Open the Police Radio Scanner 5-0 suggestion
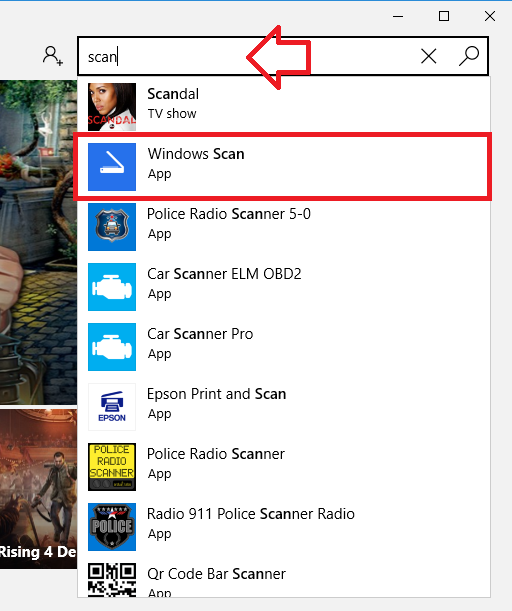 pos(283,227)
